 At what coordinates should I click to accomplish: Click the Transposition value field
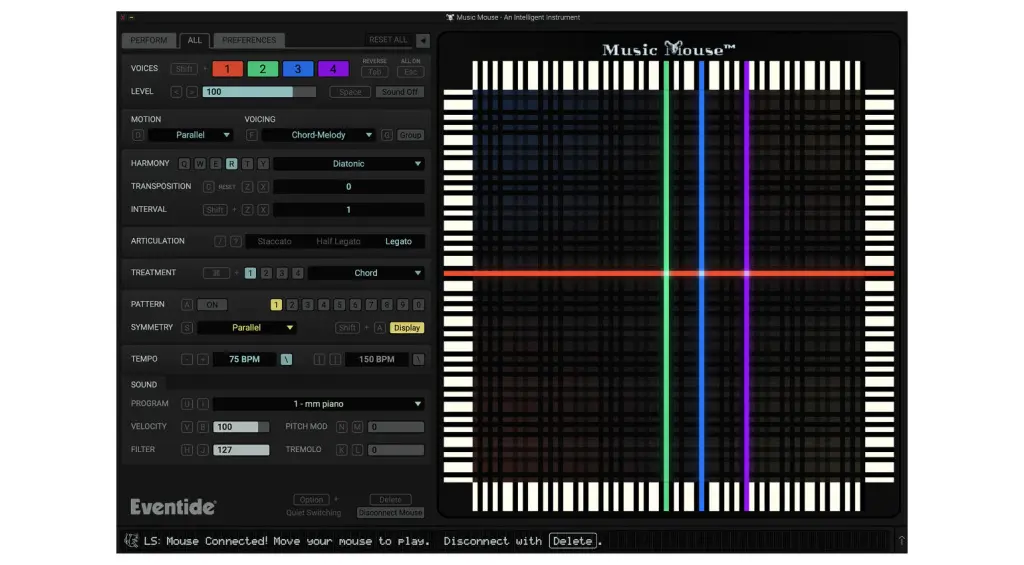click(x=349, y=187)
